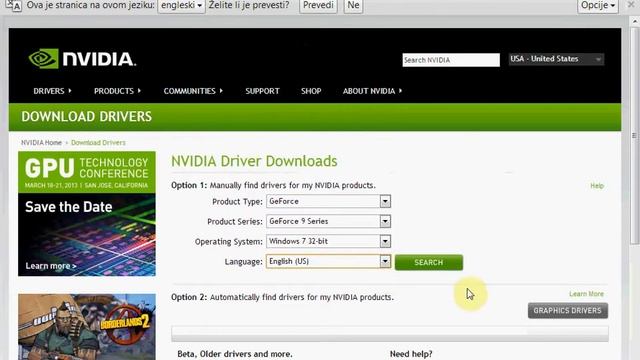Open the ABOUT NVIDIA menu

372,91
